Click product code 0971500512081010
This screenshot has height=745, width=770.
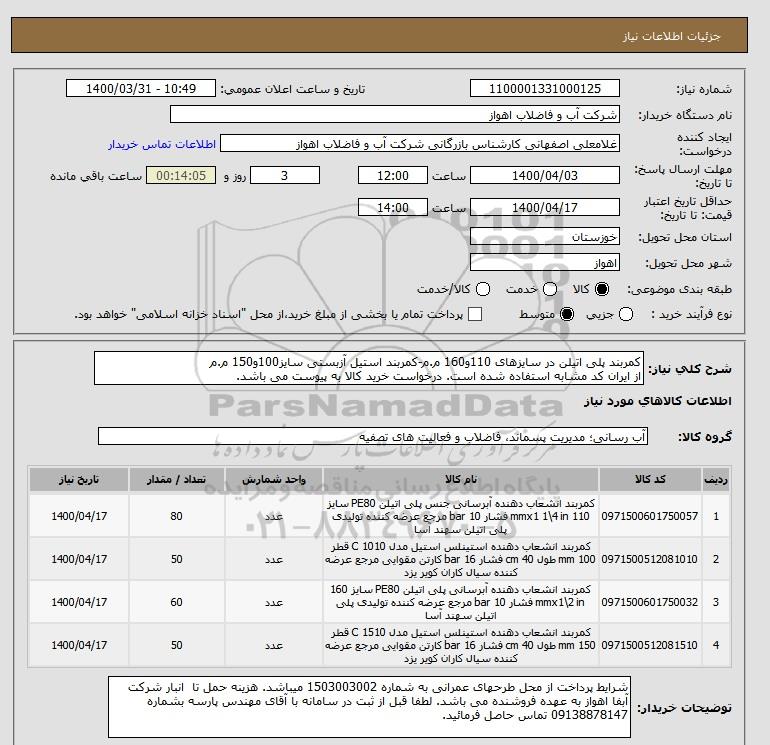coord(650,559)
